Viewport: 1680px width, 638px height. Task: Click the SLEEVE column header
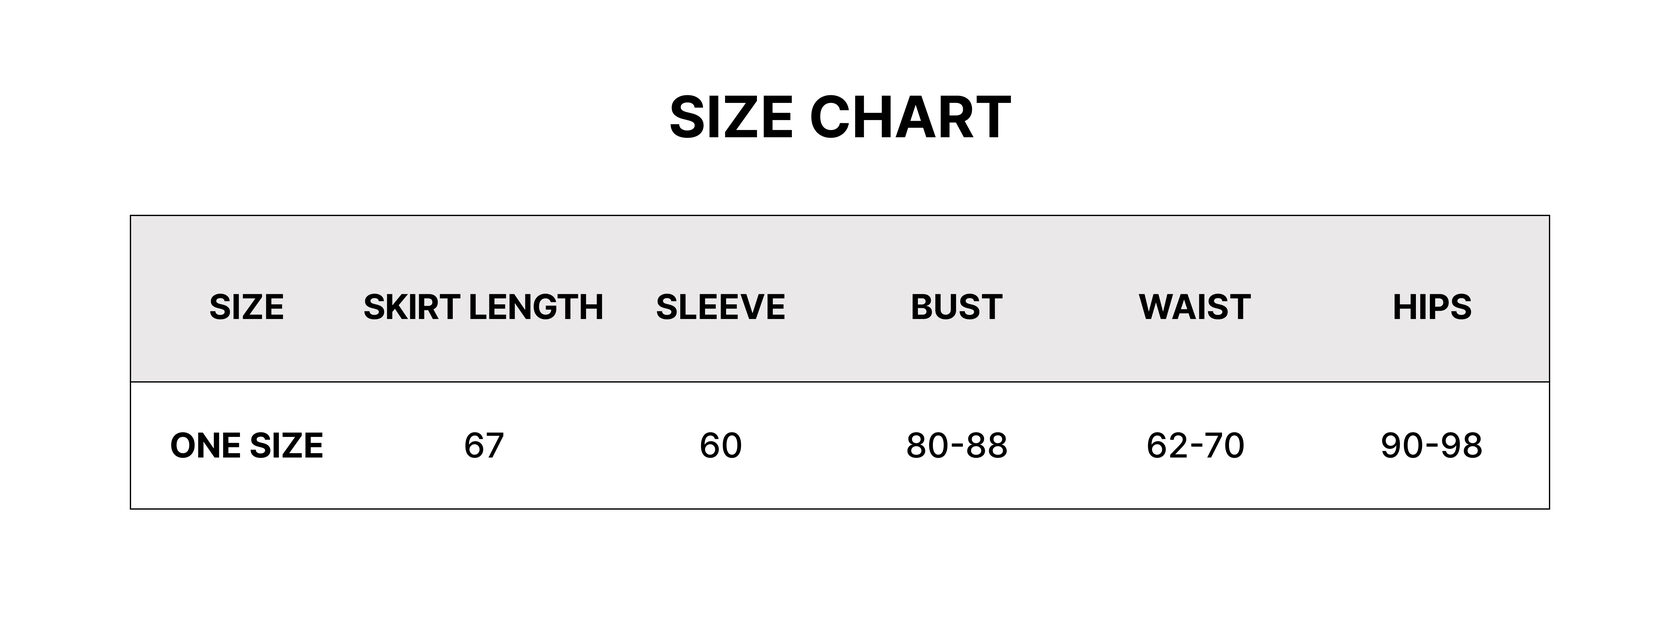[x=720, y=307]
